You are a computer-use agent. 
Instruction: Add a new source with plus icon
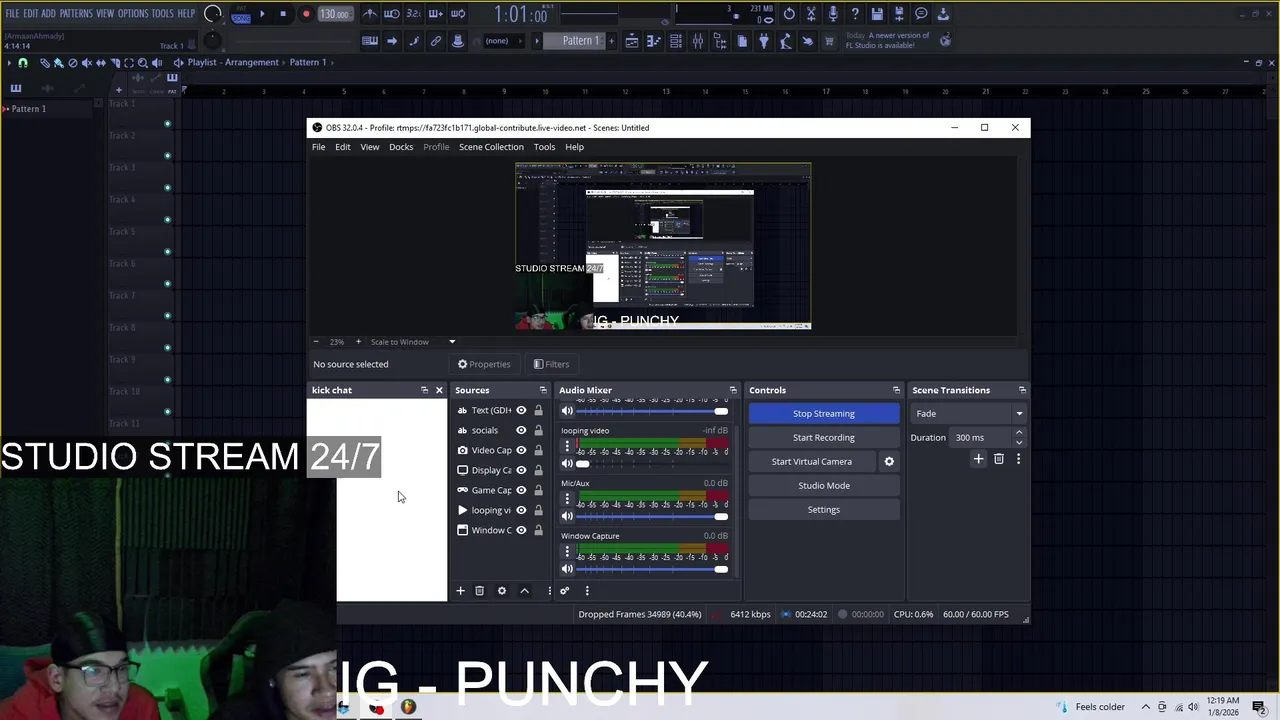(460, 591)
